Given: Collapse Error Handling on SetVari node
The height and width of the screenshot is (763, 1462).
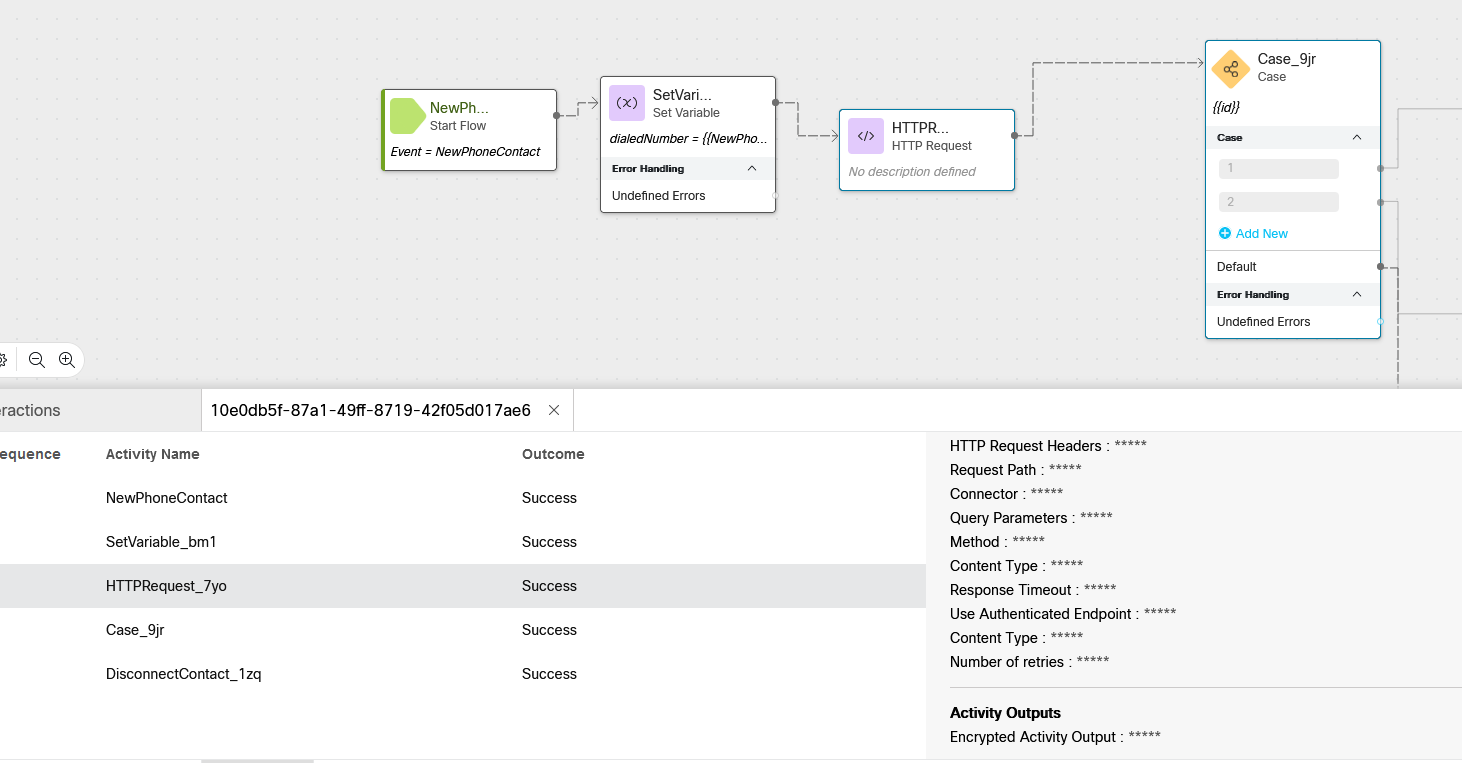Looking at the screenshot, I should (x=753, y=168).
